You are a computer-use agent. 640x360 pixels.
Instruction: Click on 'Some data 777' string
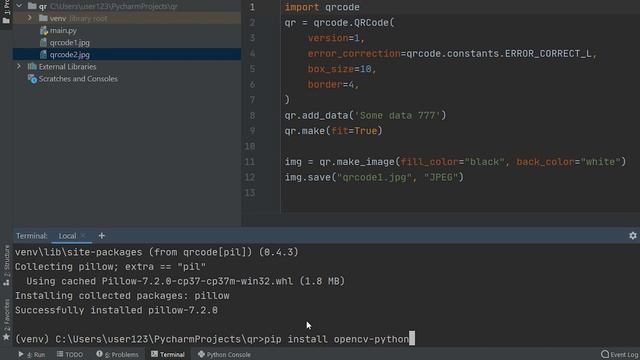click(398, 116)
